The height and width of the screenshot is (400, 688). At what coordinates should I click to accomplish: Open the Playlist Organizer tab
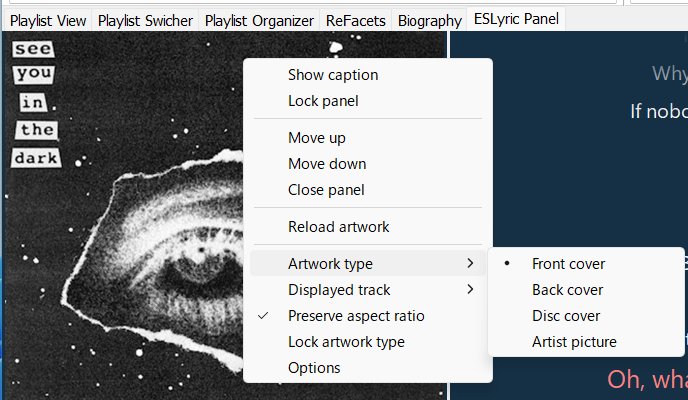pos(259,21)
